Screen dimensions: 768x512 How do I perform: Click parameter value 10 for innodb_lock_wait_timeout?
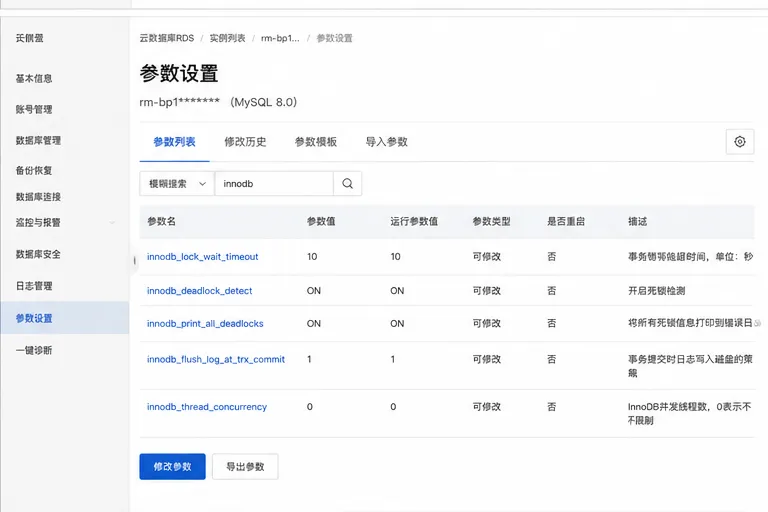[312, 257]
